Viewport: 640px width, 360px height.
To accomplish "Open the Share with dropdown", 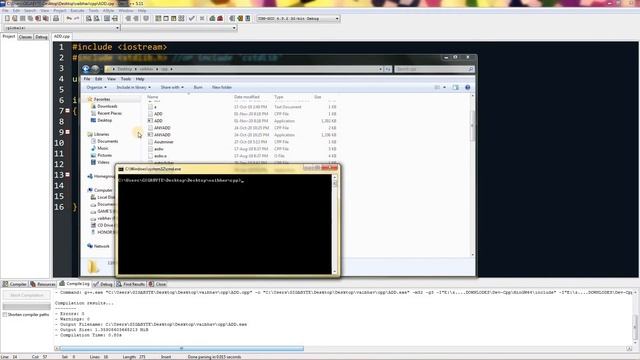I will click(x=172, y=87).
